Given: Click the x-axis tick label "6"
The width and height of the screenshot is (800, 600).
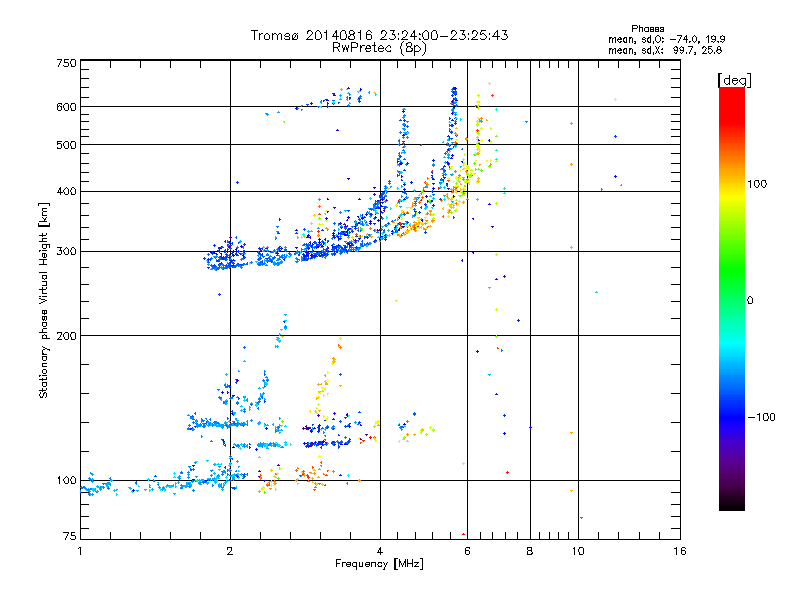Looking at the screenshot, I should coord(467,551).
